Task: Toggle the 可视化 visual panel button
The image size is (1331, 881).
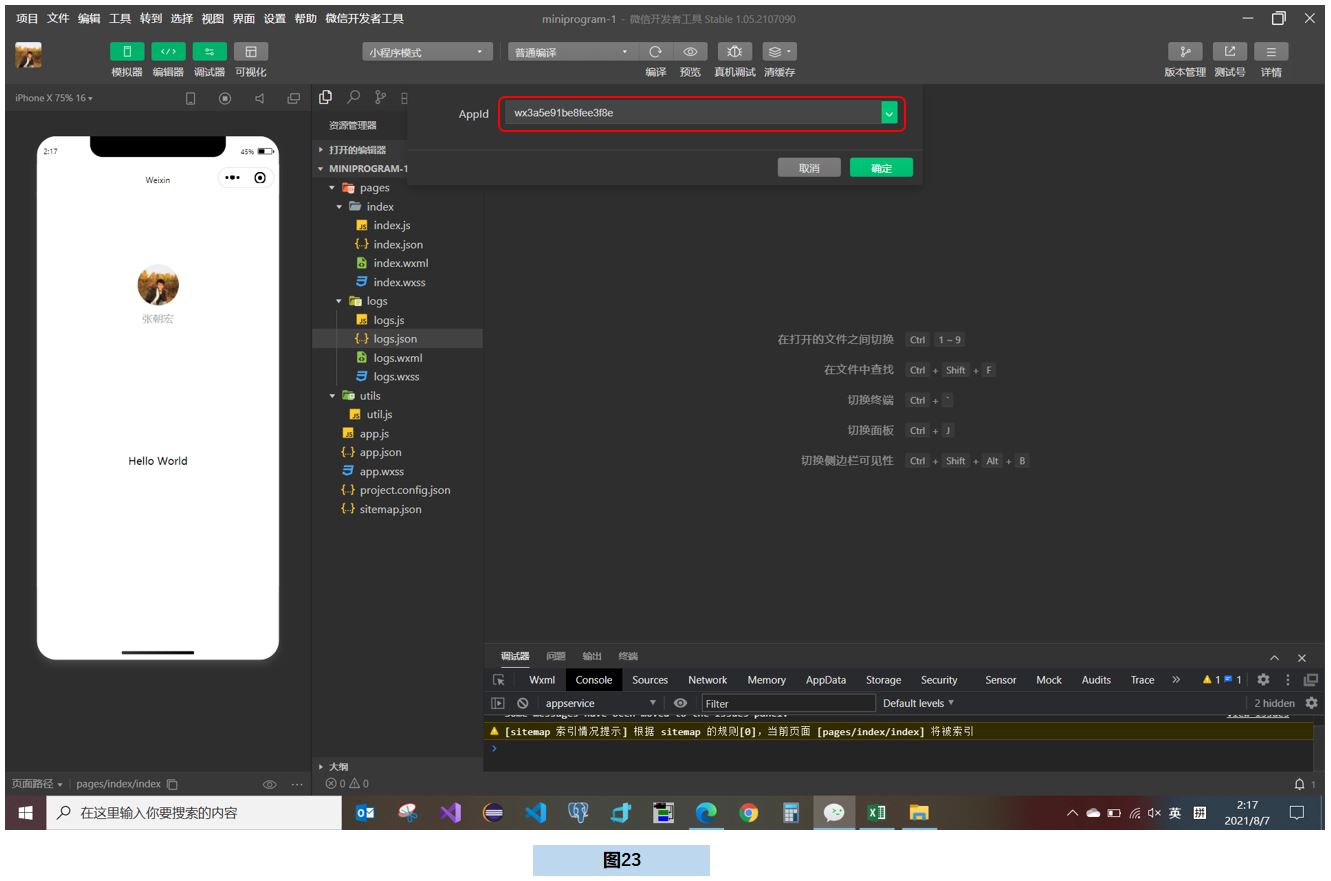Action: coord(251,51)
